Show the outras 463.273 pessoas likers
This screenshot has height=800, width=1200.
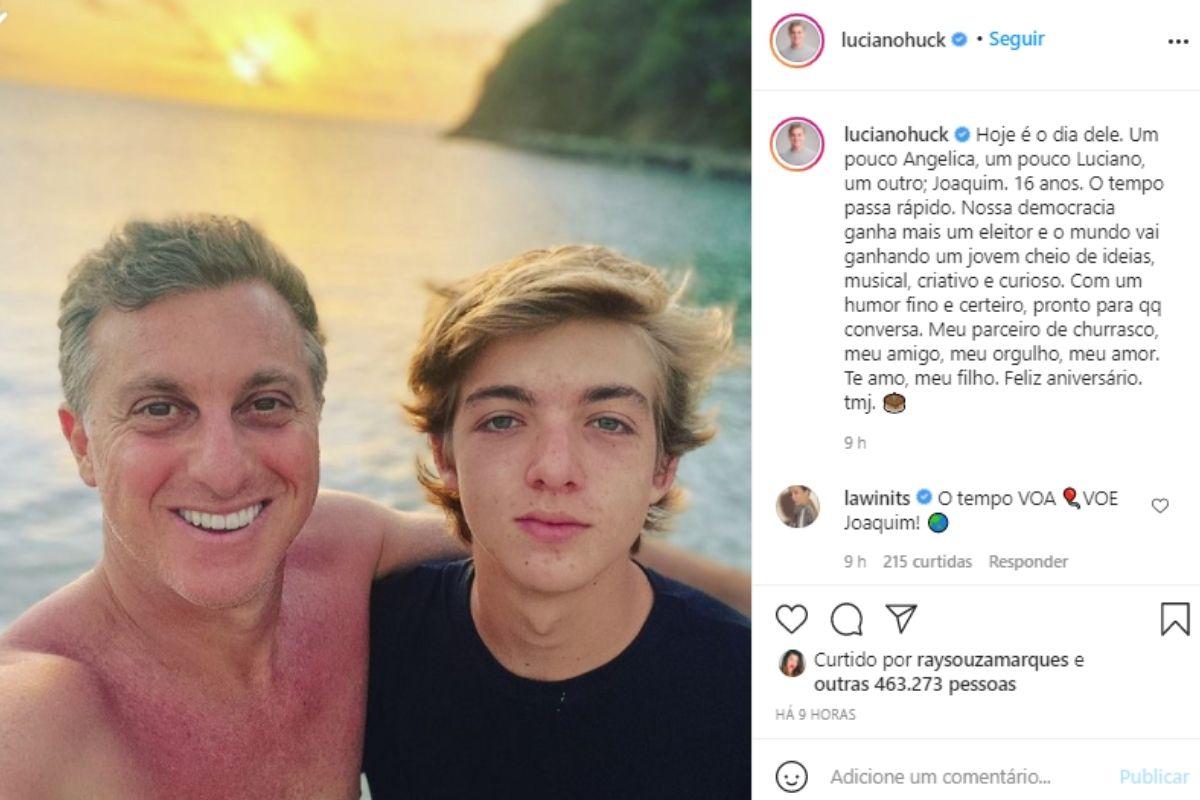[914, 685]
